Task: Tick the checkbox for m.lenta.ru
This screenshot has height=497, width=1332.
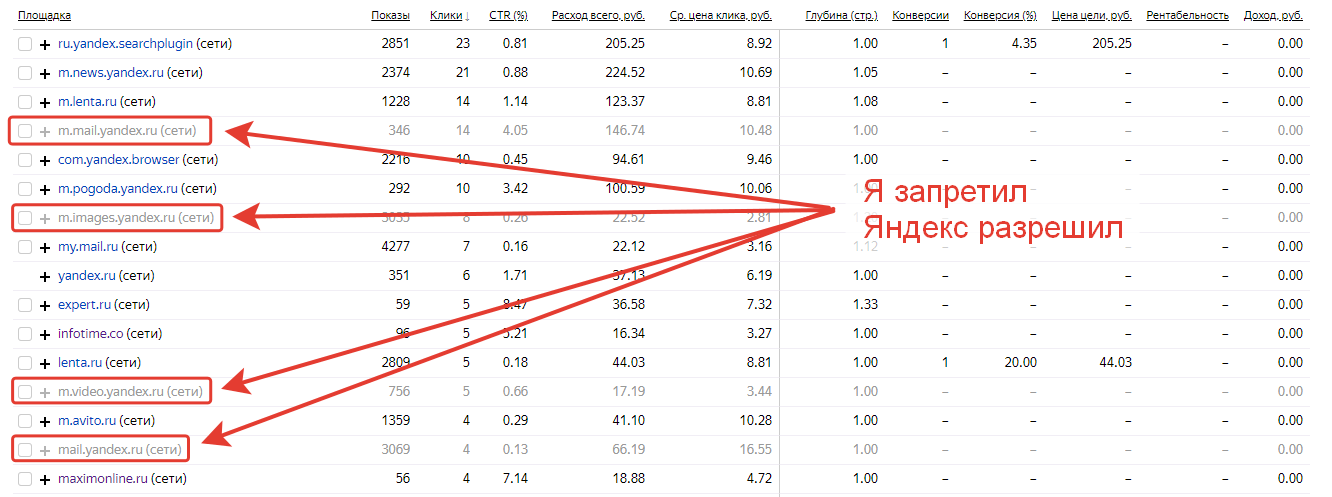Action: (25, 102)
